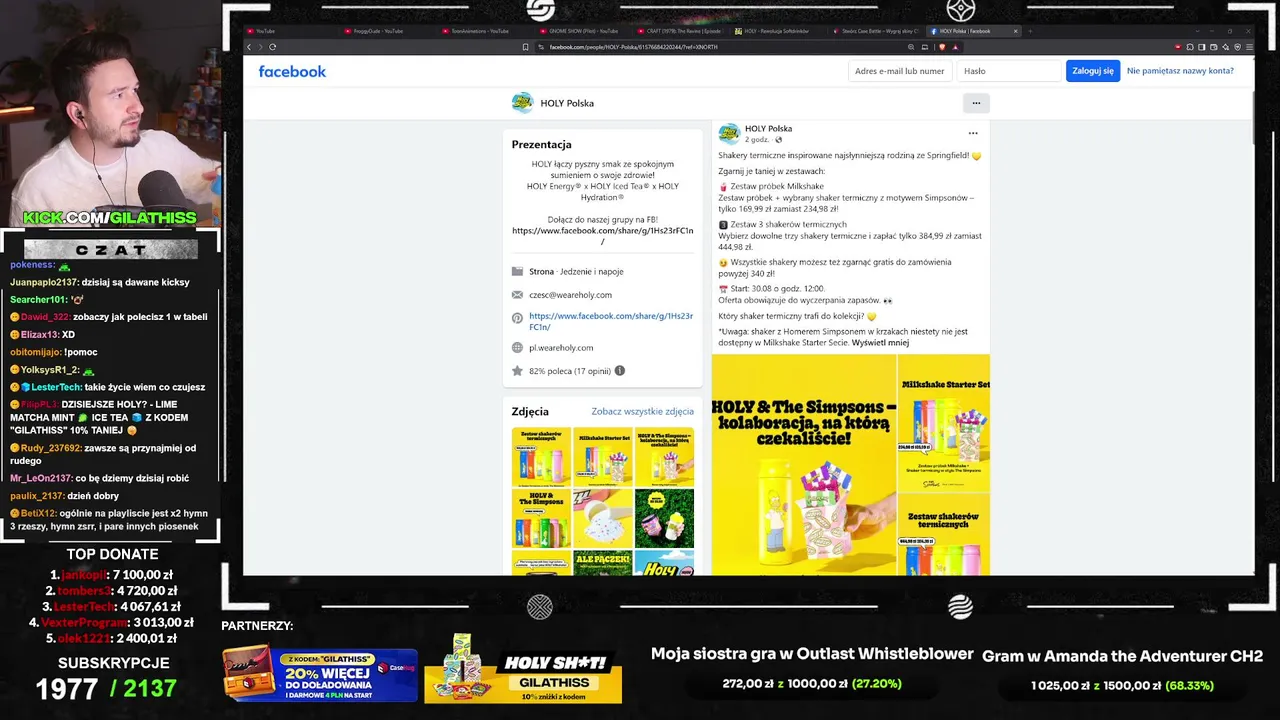The height and width of the screenshot is (720, 1280).
Task: Open the pl.weareholy.com website link
Action: 561,347
